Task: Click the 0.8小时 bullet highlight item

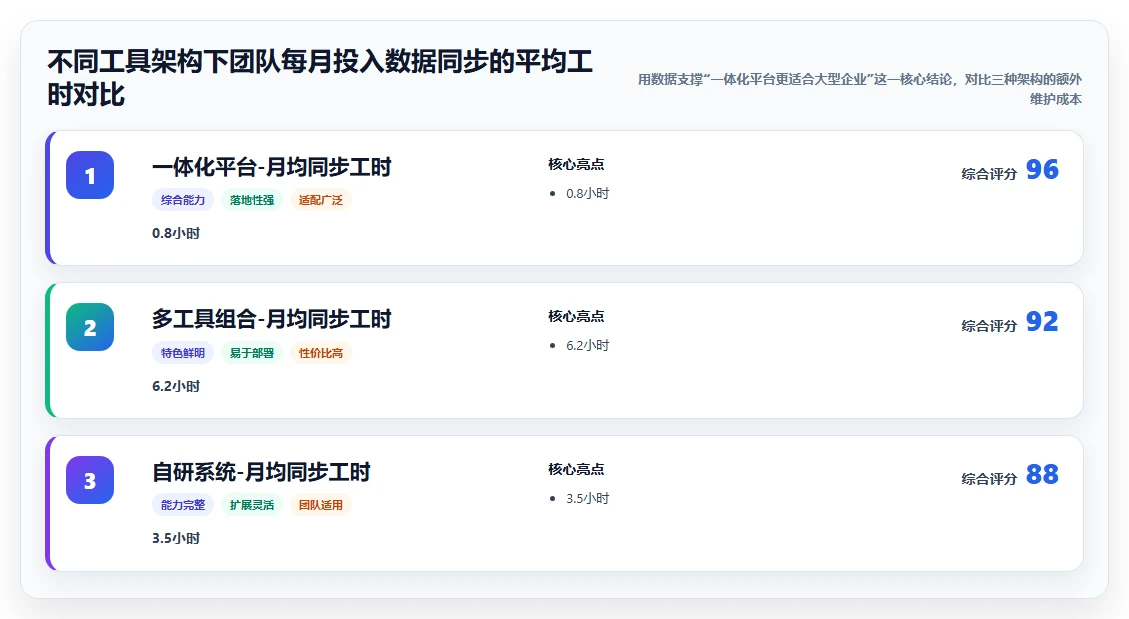Action: point(588,194)
